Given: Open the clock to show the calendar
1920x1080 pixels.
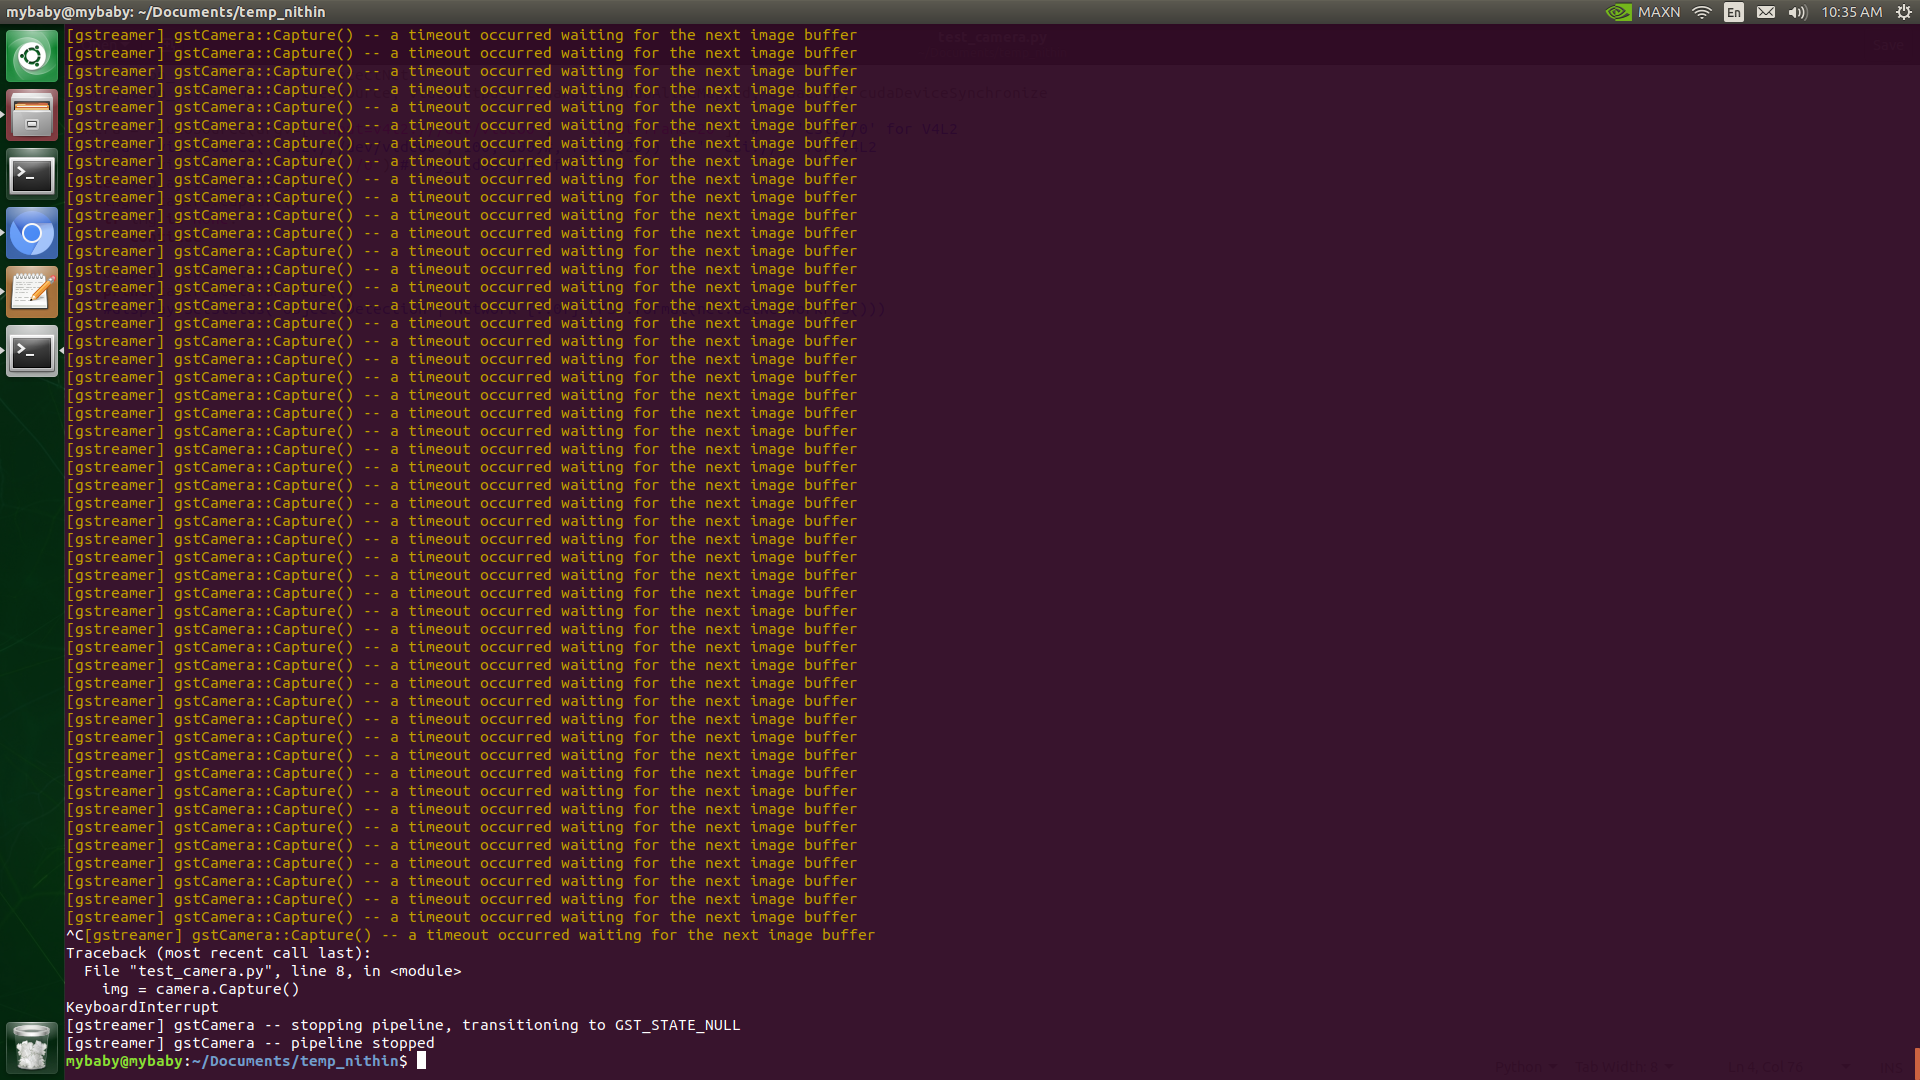Looking at the screenshot, I should [x=1851, y=12].
